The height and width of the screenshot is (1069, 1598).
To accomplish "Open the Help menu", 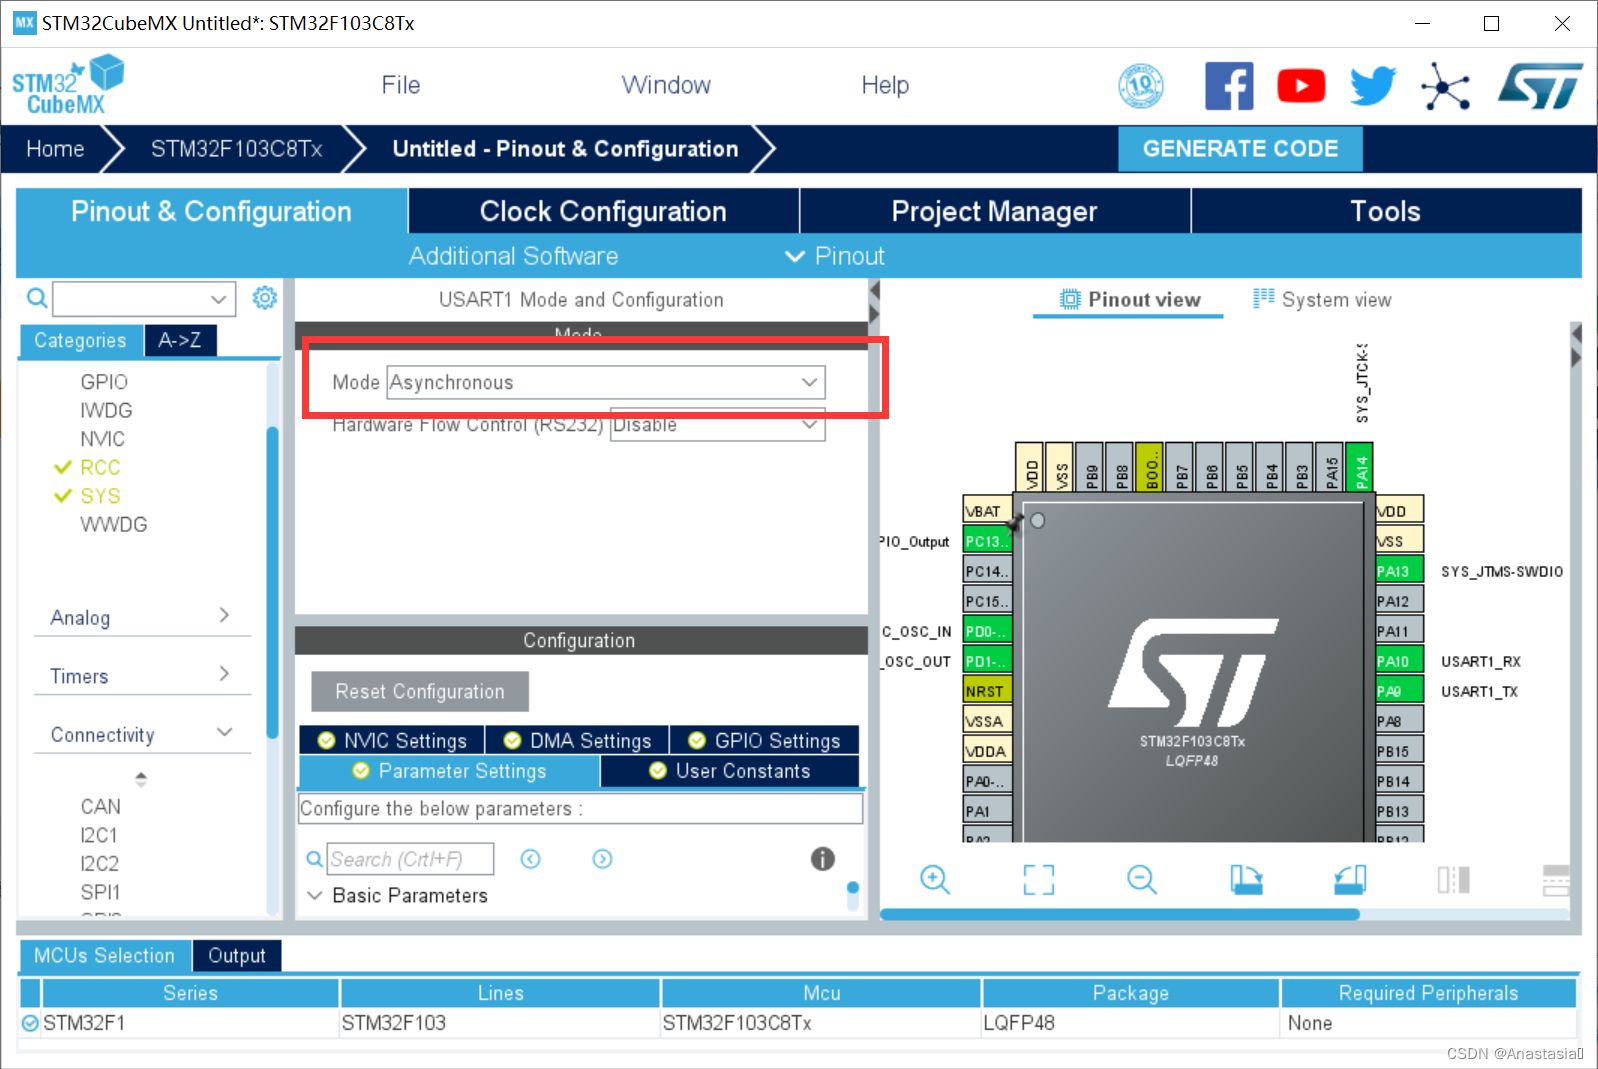I will [885, 85].
